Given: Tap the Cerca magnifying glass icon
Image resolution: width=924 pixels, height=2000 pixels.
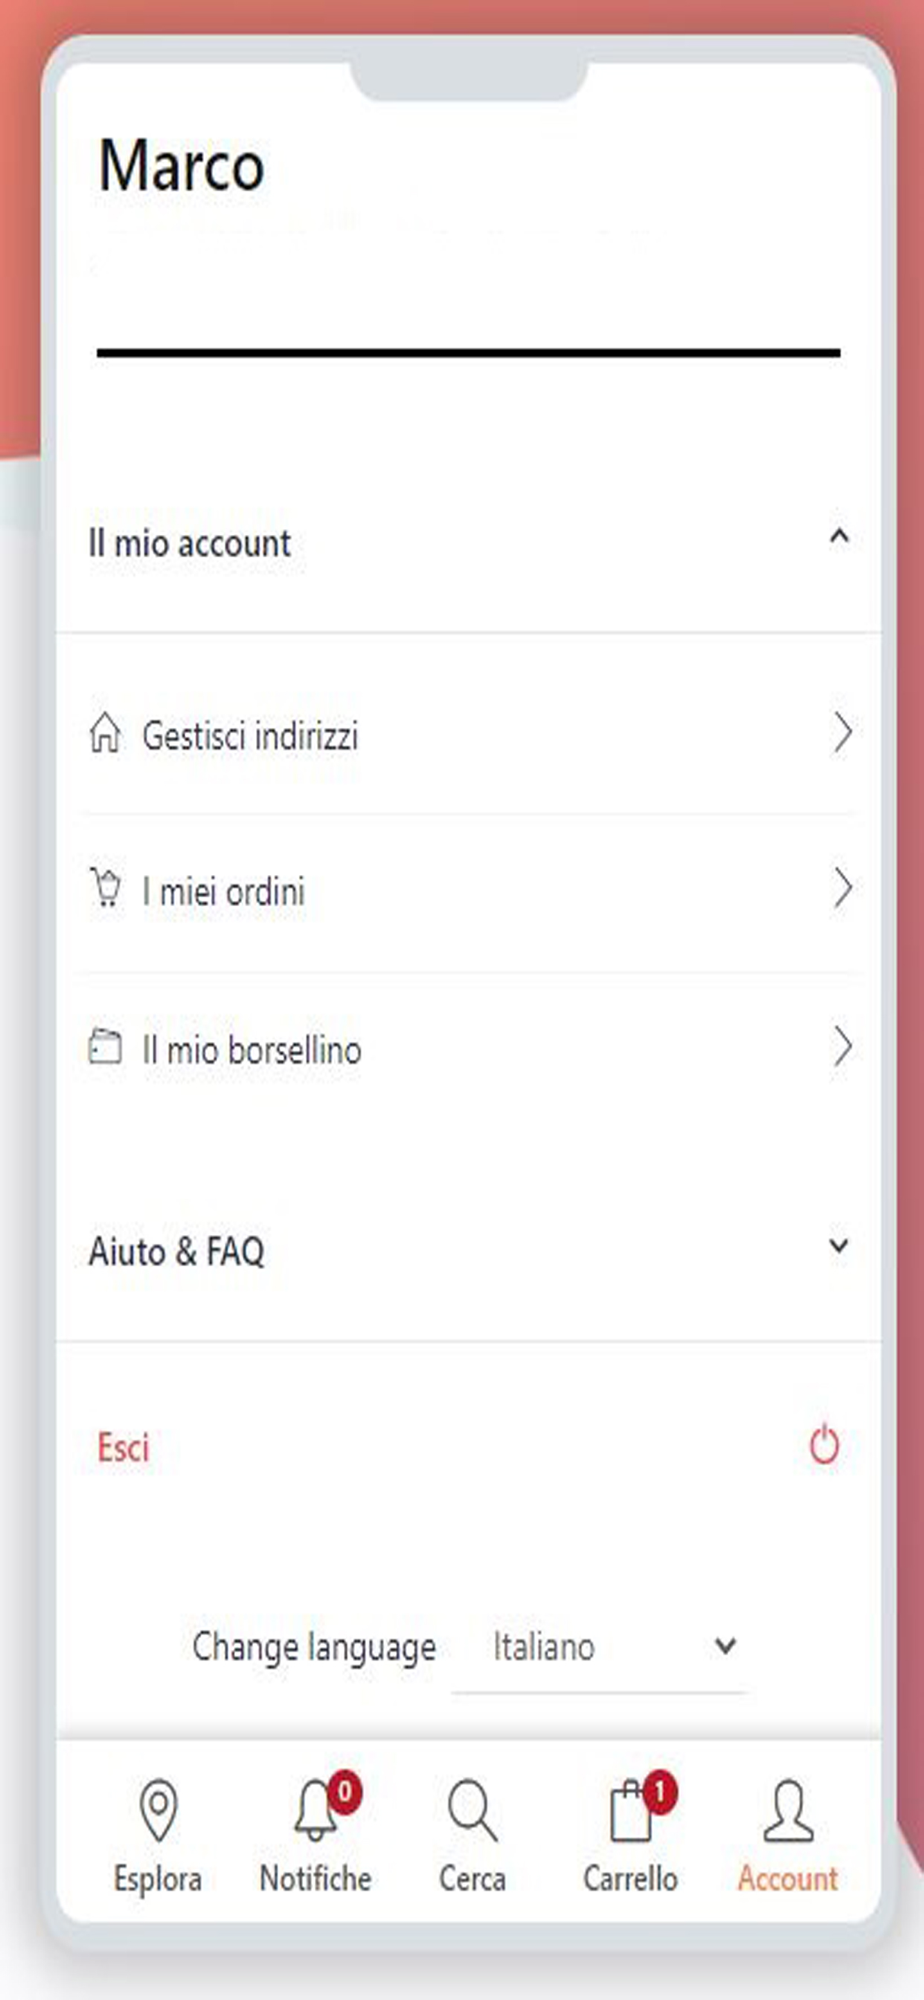Looking at the screenshot, I should pos(472,1809).
